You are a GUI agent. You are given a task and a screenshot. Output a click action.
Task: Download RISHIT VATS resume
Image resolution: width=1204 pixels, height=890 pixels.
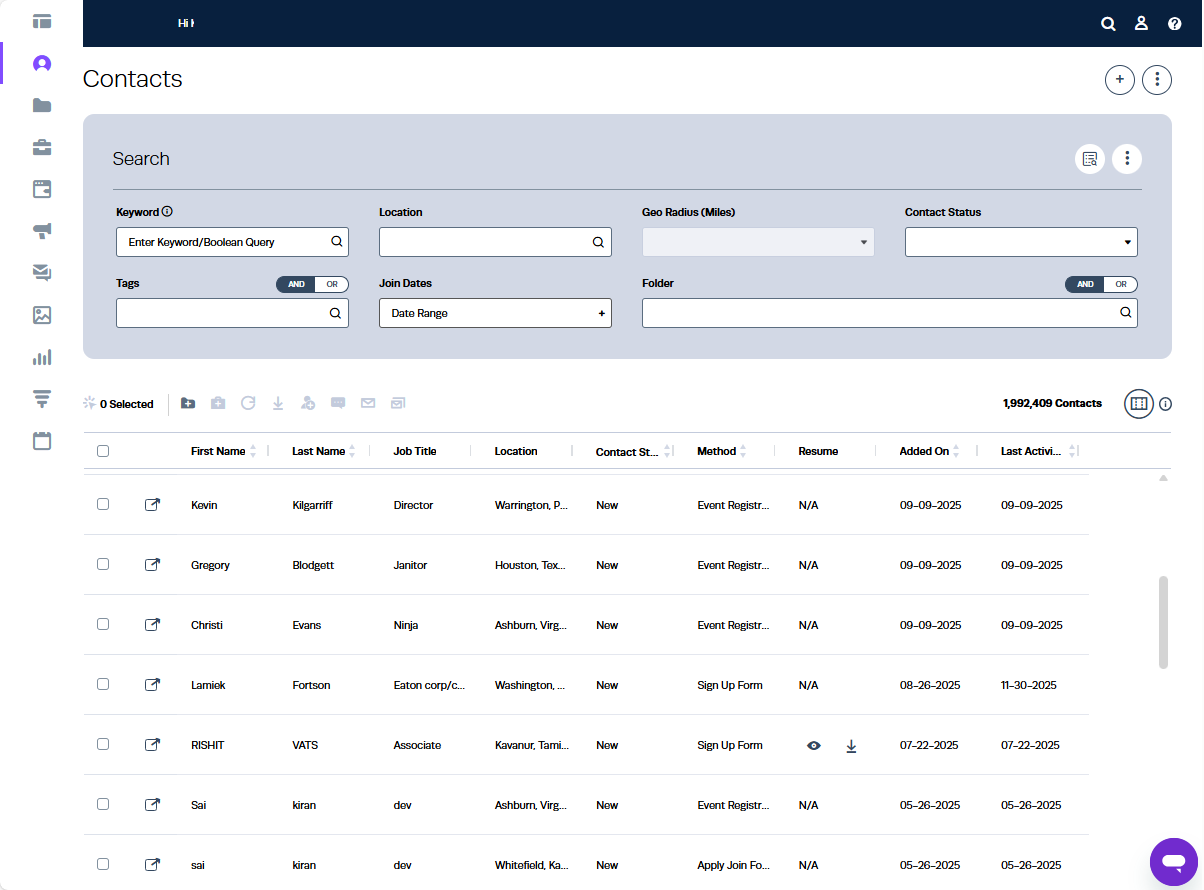tap(851, 746)
